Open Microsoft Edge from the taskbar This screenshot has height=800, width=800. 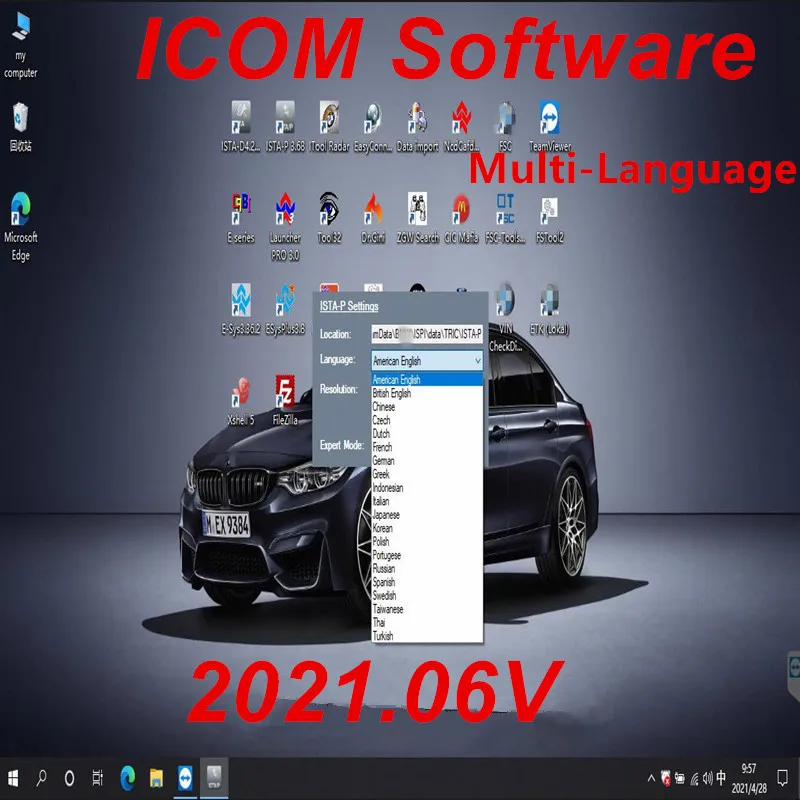[x=128, y=779]
